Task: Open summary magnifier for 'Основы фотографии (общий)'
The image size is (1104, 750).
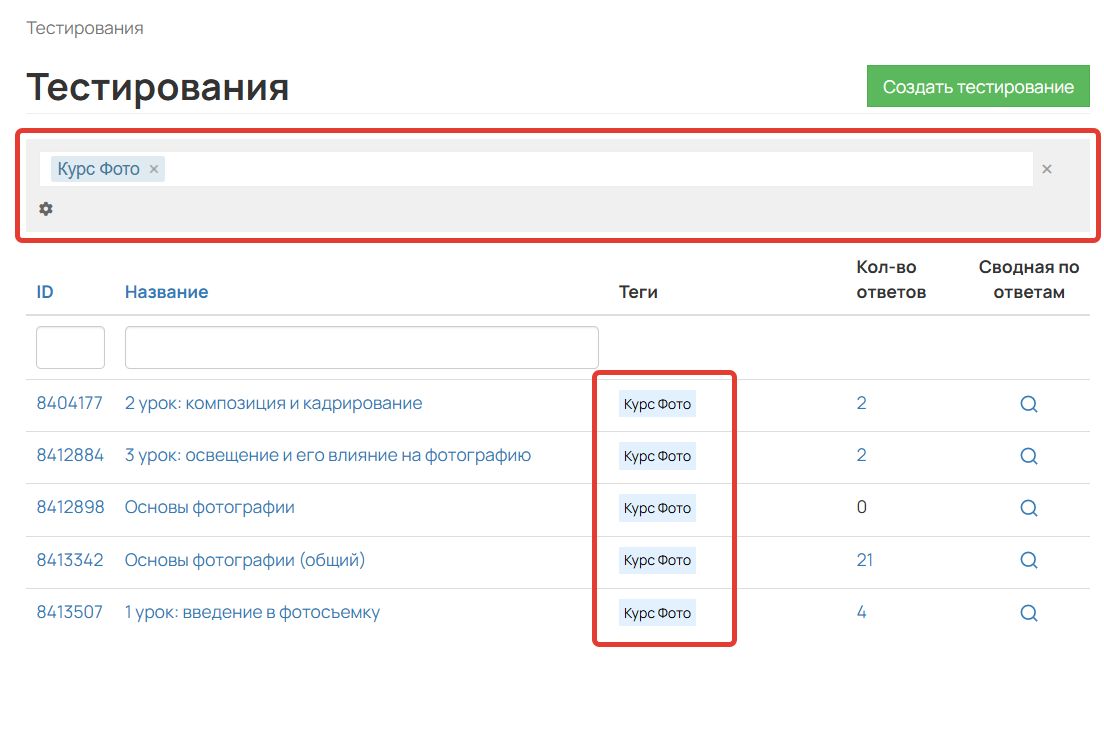Action: [x=1029, y=560]
